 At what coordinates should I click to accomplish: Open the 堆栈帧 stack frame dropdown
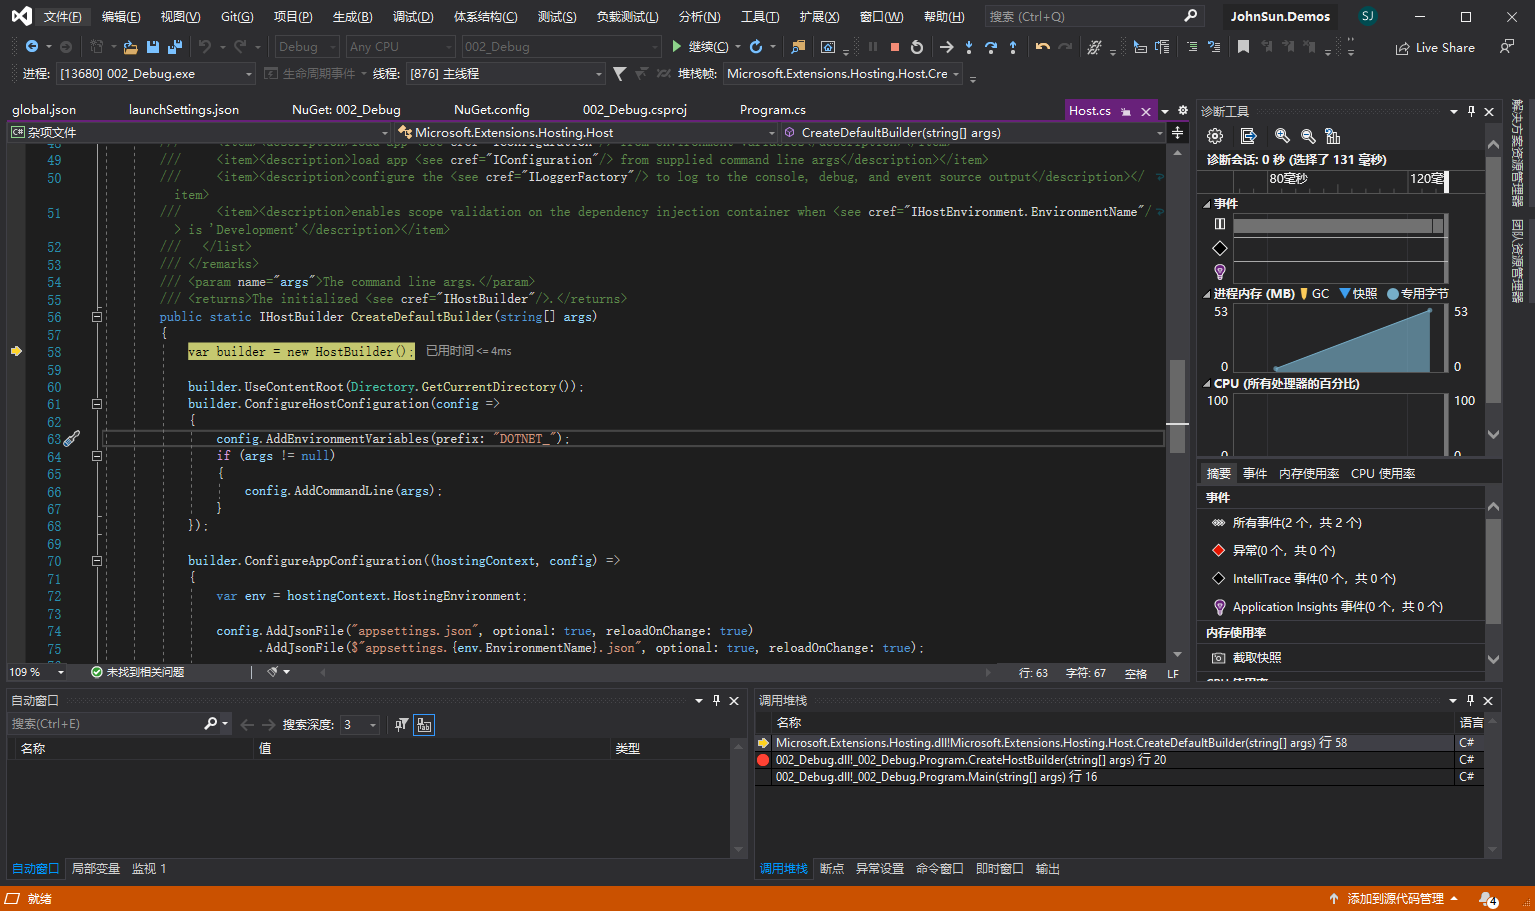coord(842,74)
